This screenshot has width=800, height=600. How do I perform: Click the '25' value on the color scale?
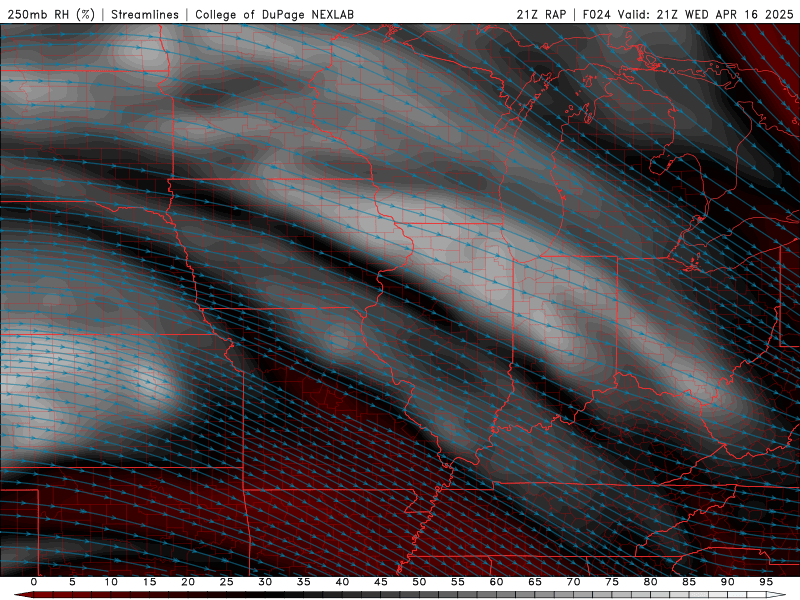227,582
